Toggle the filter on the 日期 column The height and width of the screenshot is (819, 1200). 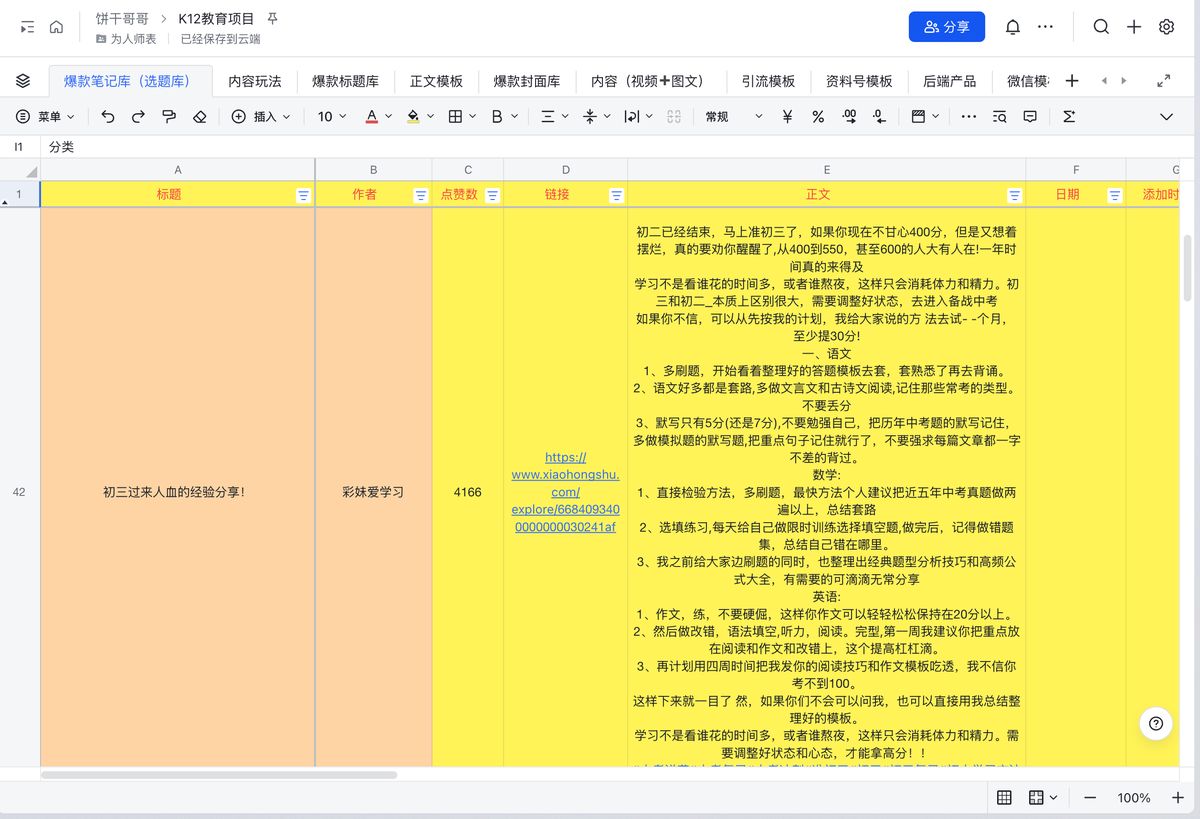(1113, 195)
